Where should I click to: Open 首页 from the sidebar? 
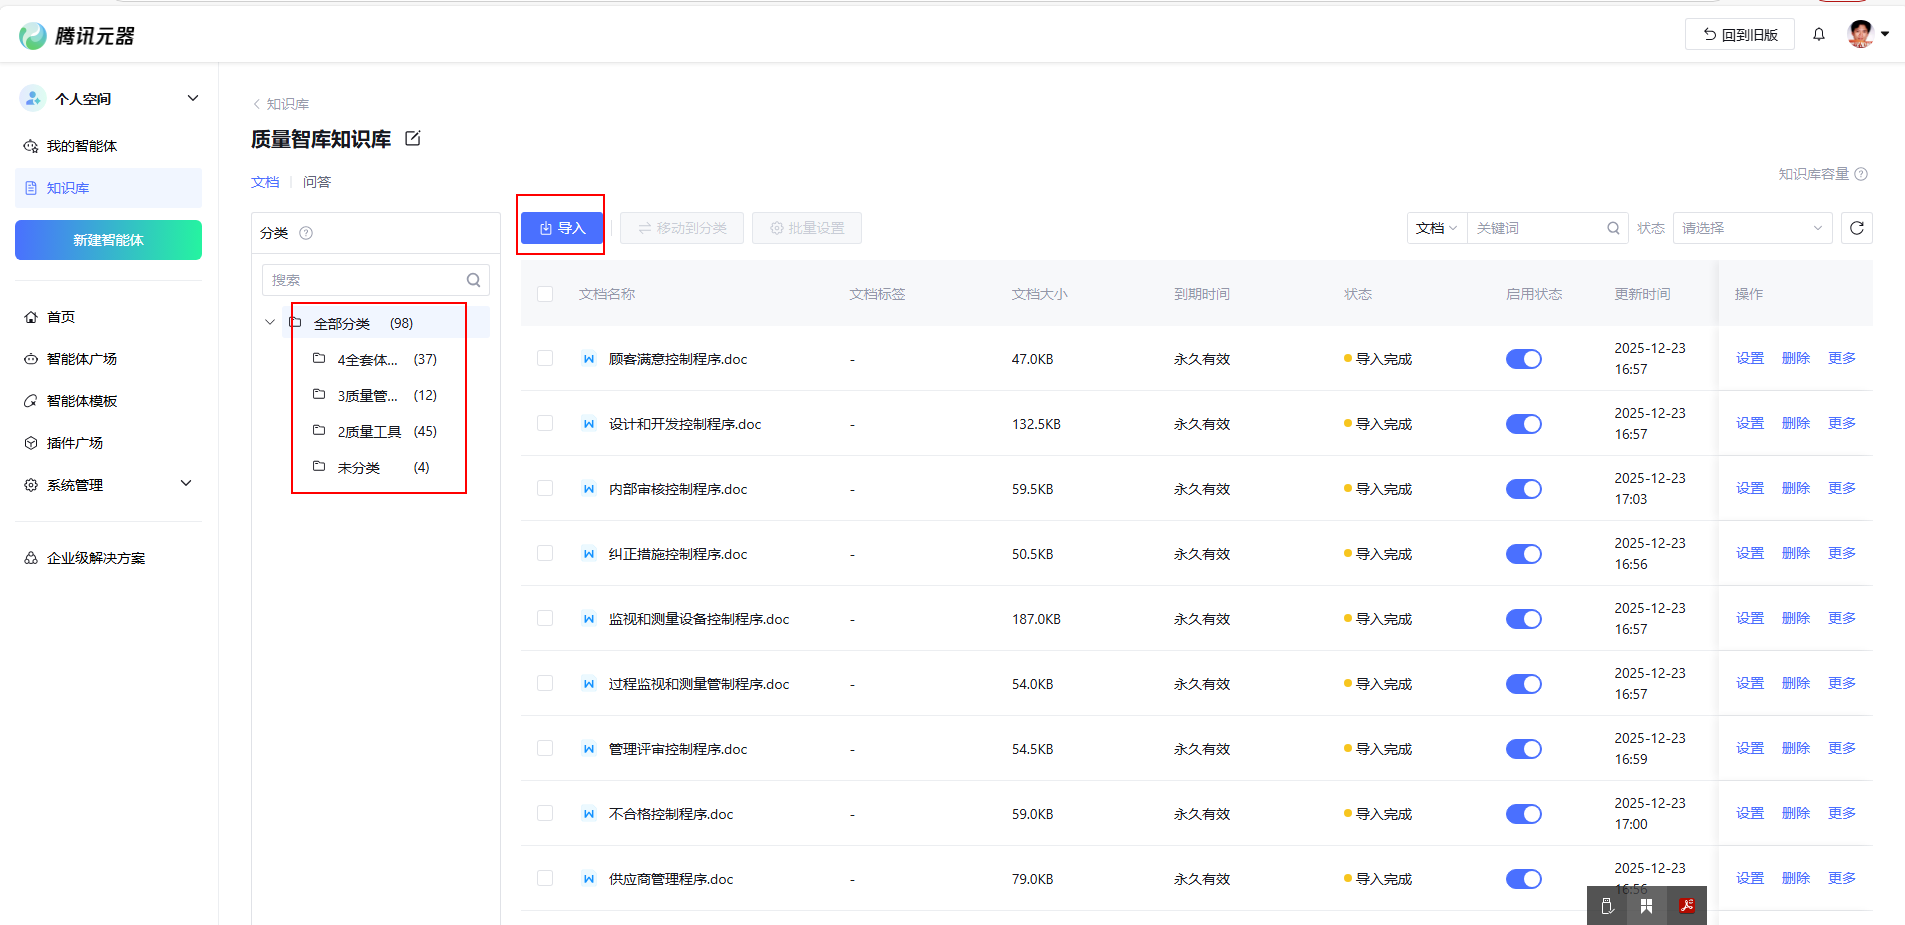(61, 317)
